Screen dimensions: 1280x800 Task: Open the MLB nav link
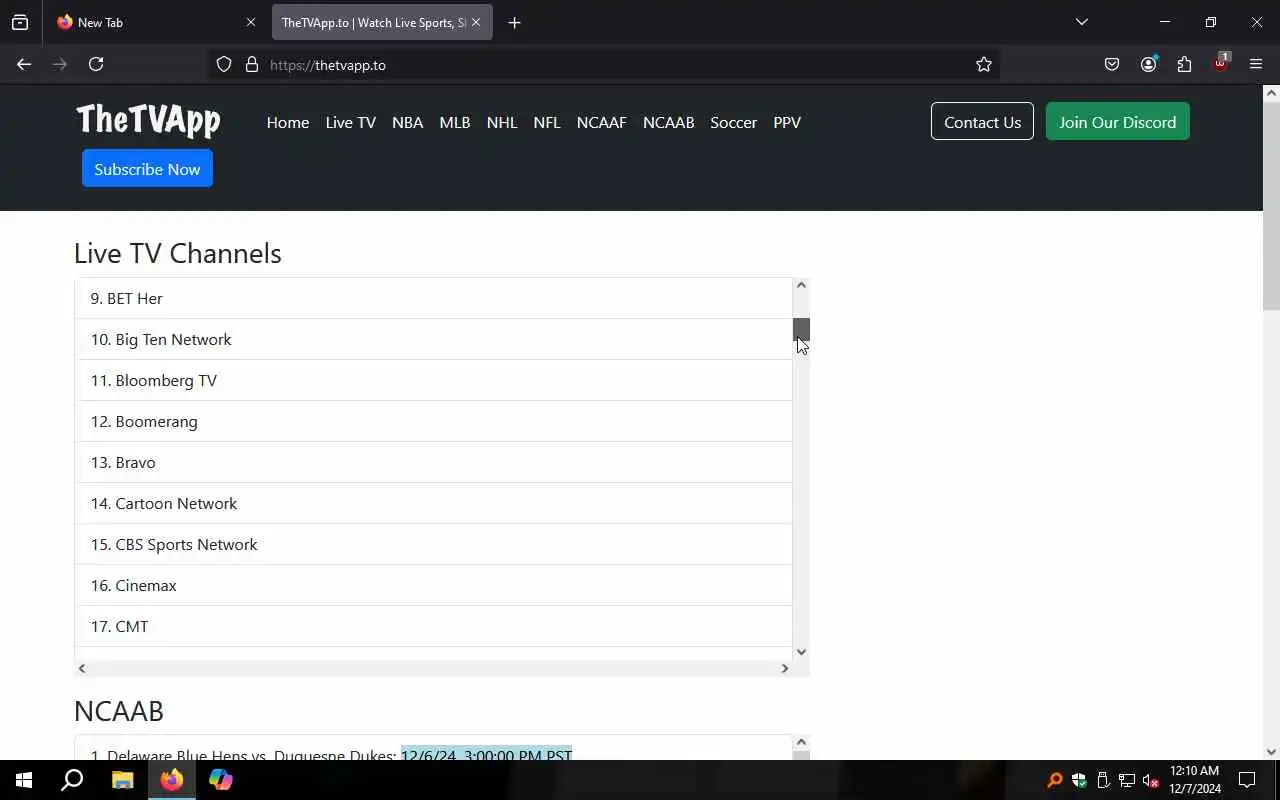click(x=455, y=122)
